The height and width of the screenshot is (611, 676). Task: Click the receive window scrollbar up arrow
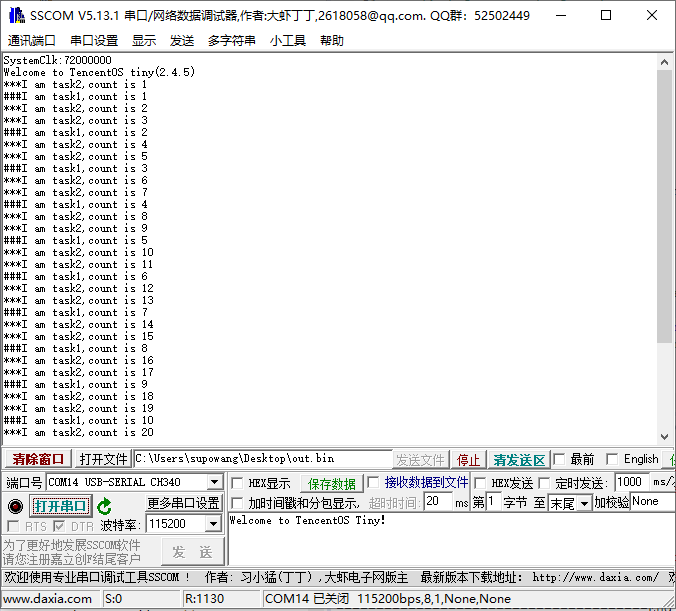click(664, 63)
